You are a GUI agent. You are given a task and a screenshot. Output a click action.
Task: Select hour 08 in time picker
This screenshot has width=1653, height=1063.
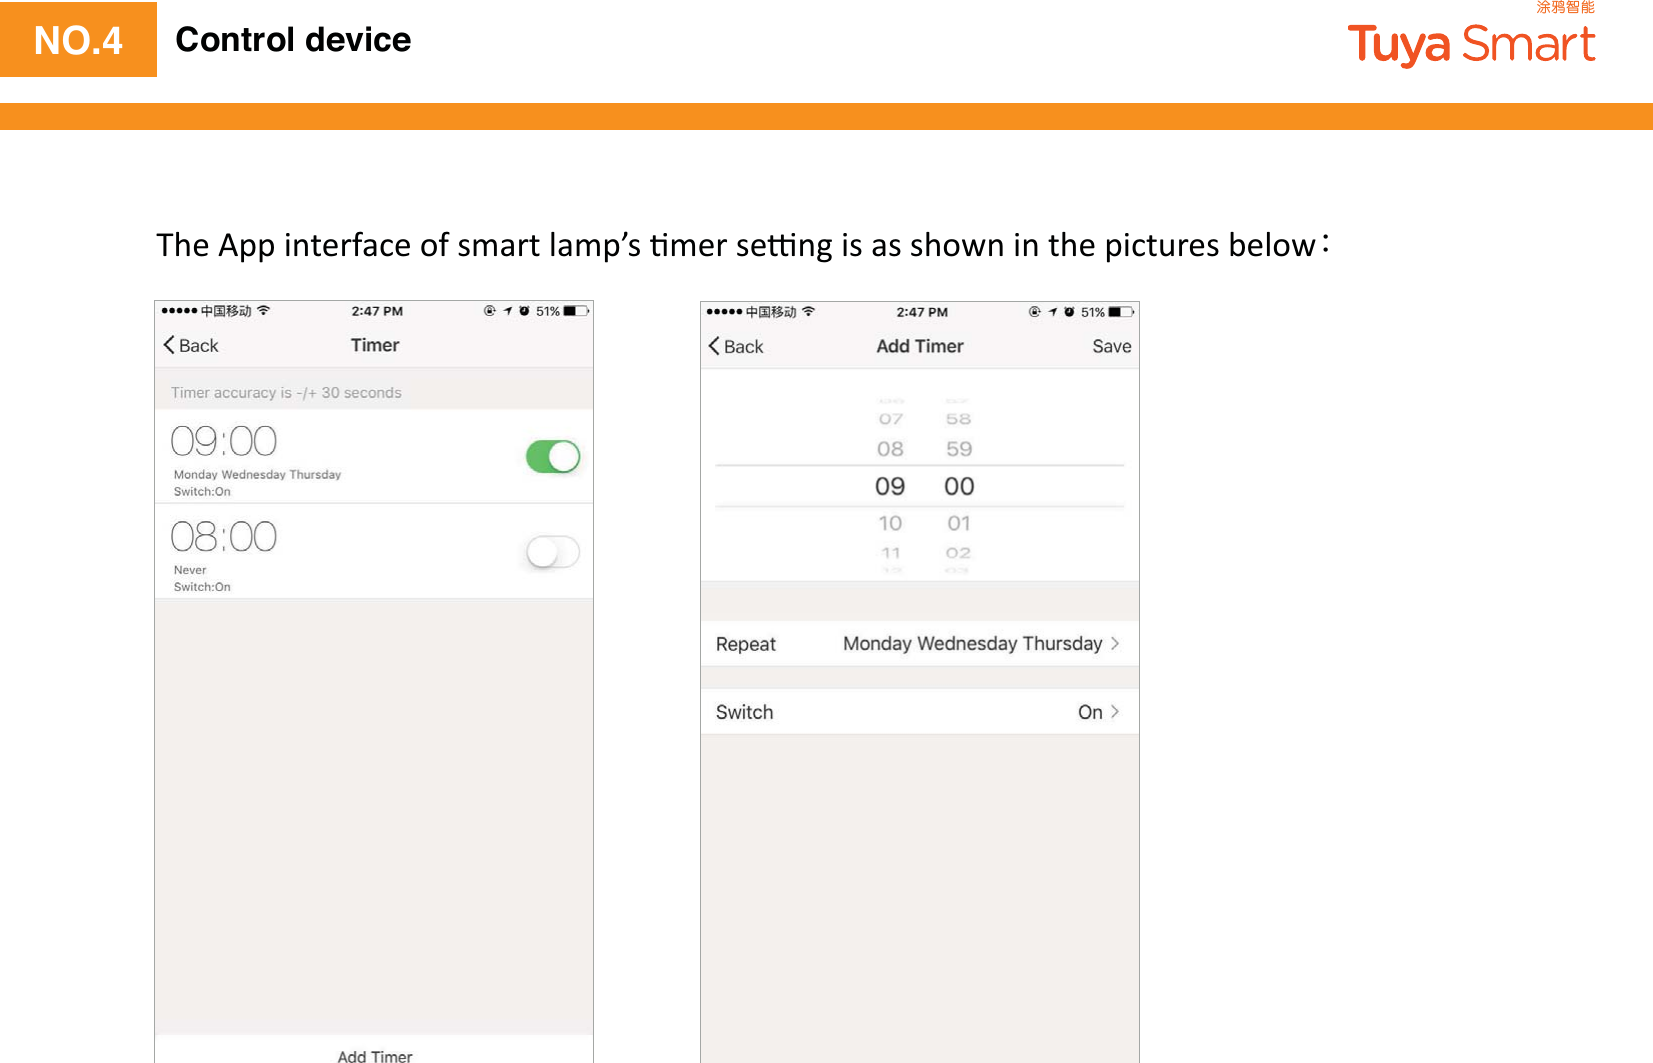[x=890, y=449]
